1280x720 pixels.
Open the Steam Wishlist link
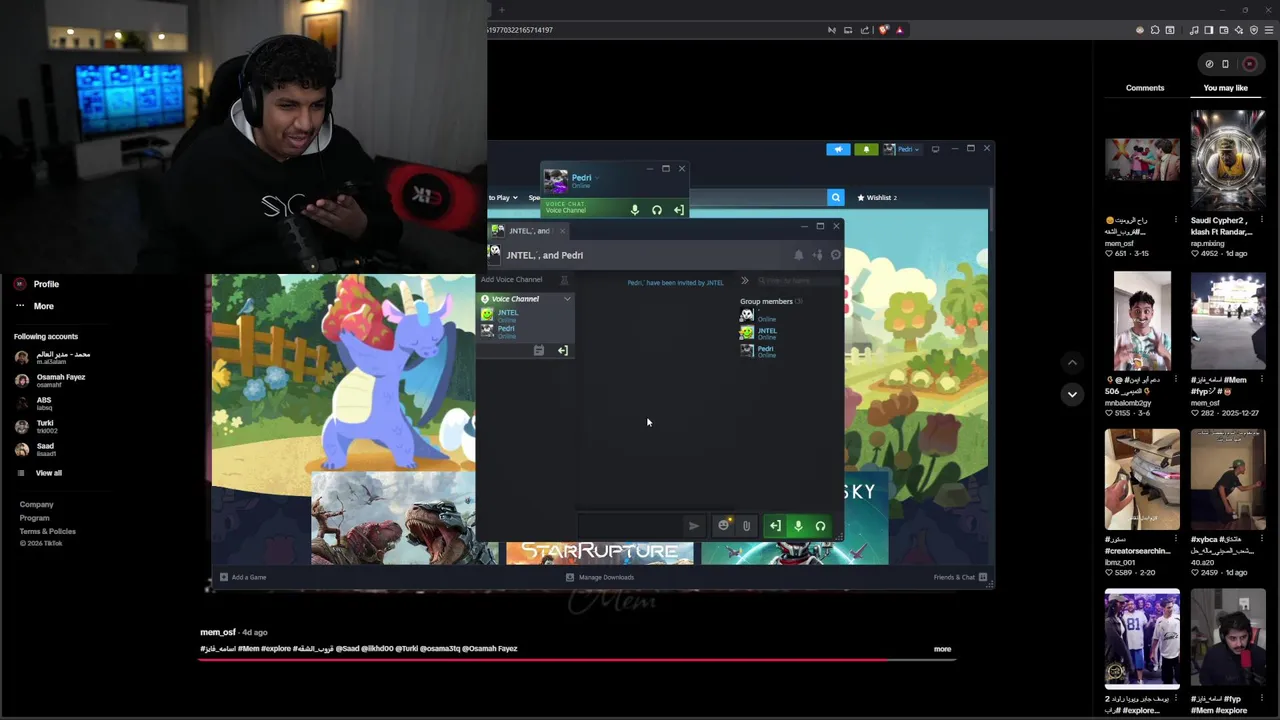(877, 198)
